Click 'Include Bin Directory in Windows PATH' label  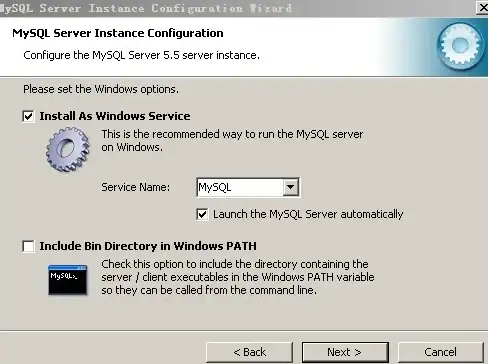[x=148, y=246]
